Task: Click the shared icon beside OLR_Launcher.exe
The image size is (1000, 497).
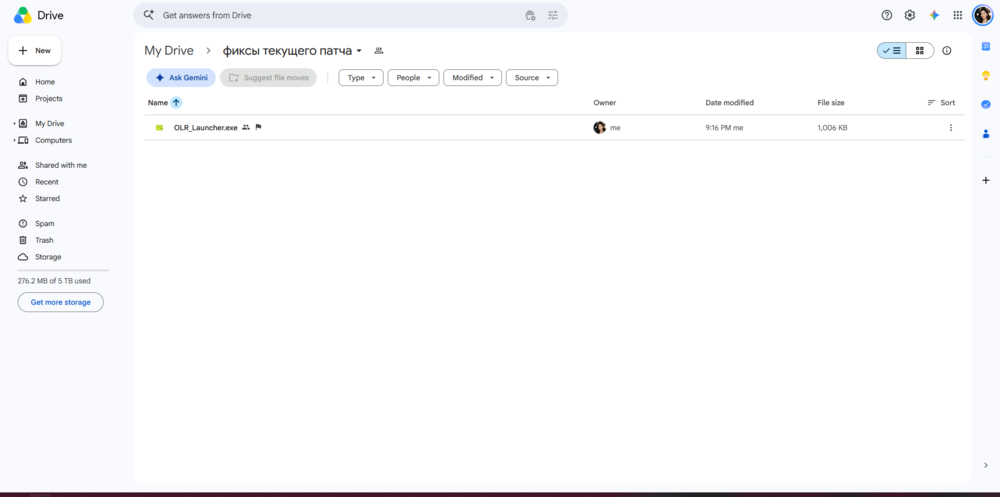Action: pyautogui.click(x=246, y=128)
